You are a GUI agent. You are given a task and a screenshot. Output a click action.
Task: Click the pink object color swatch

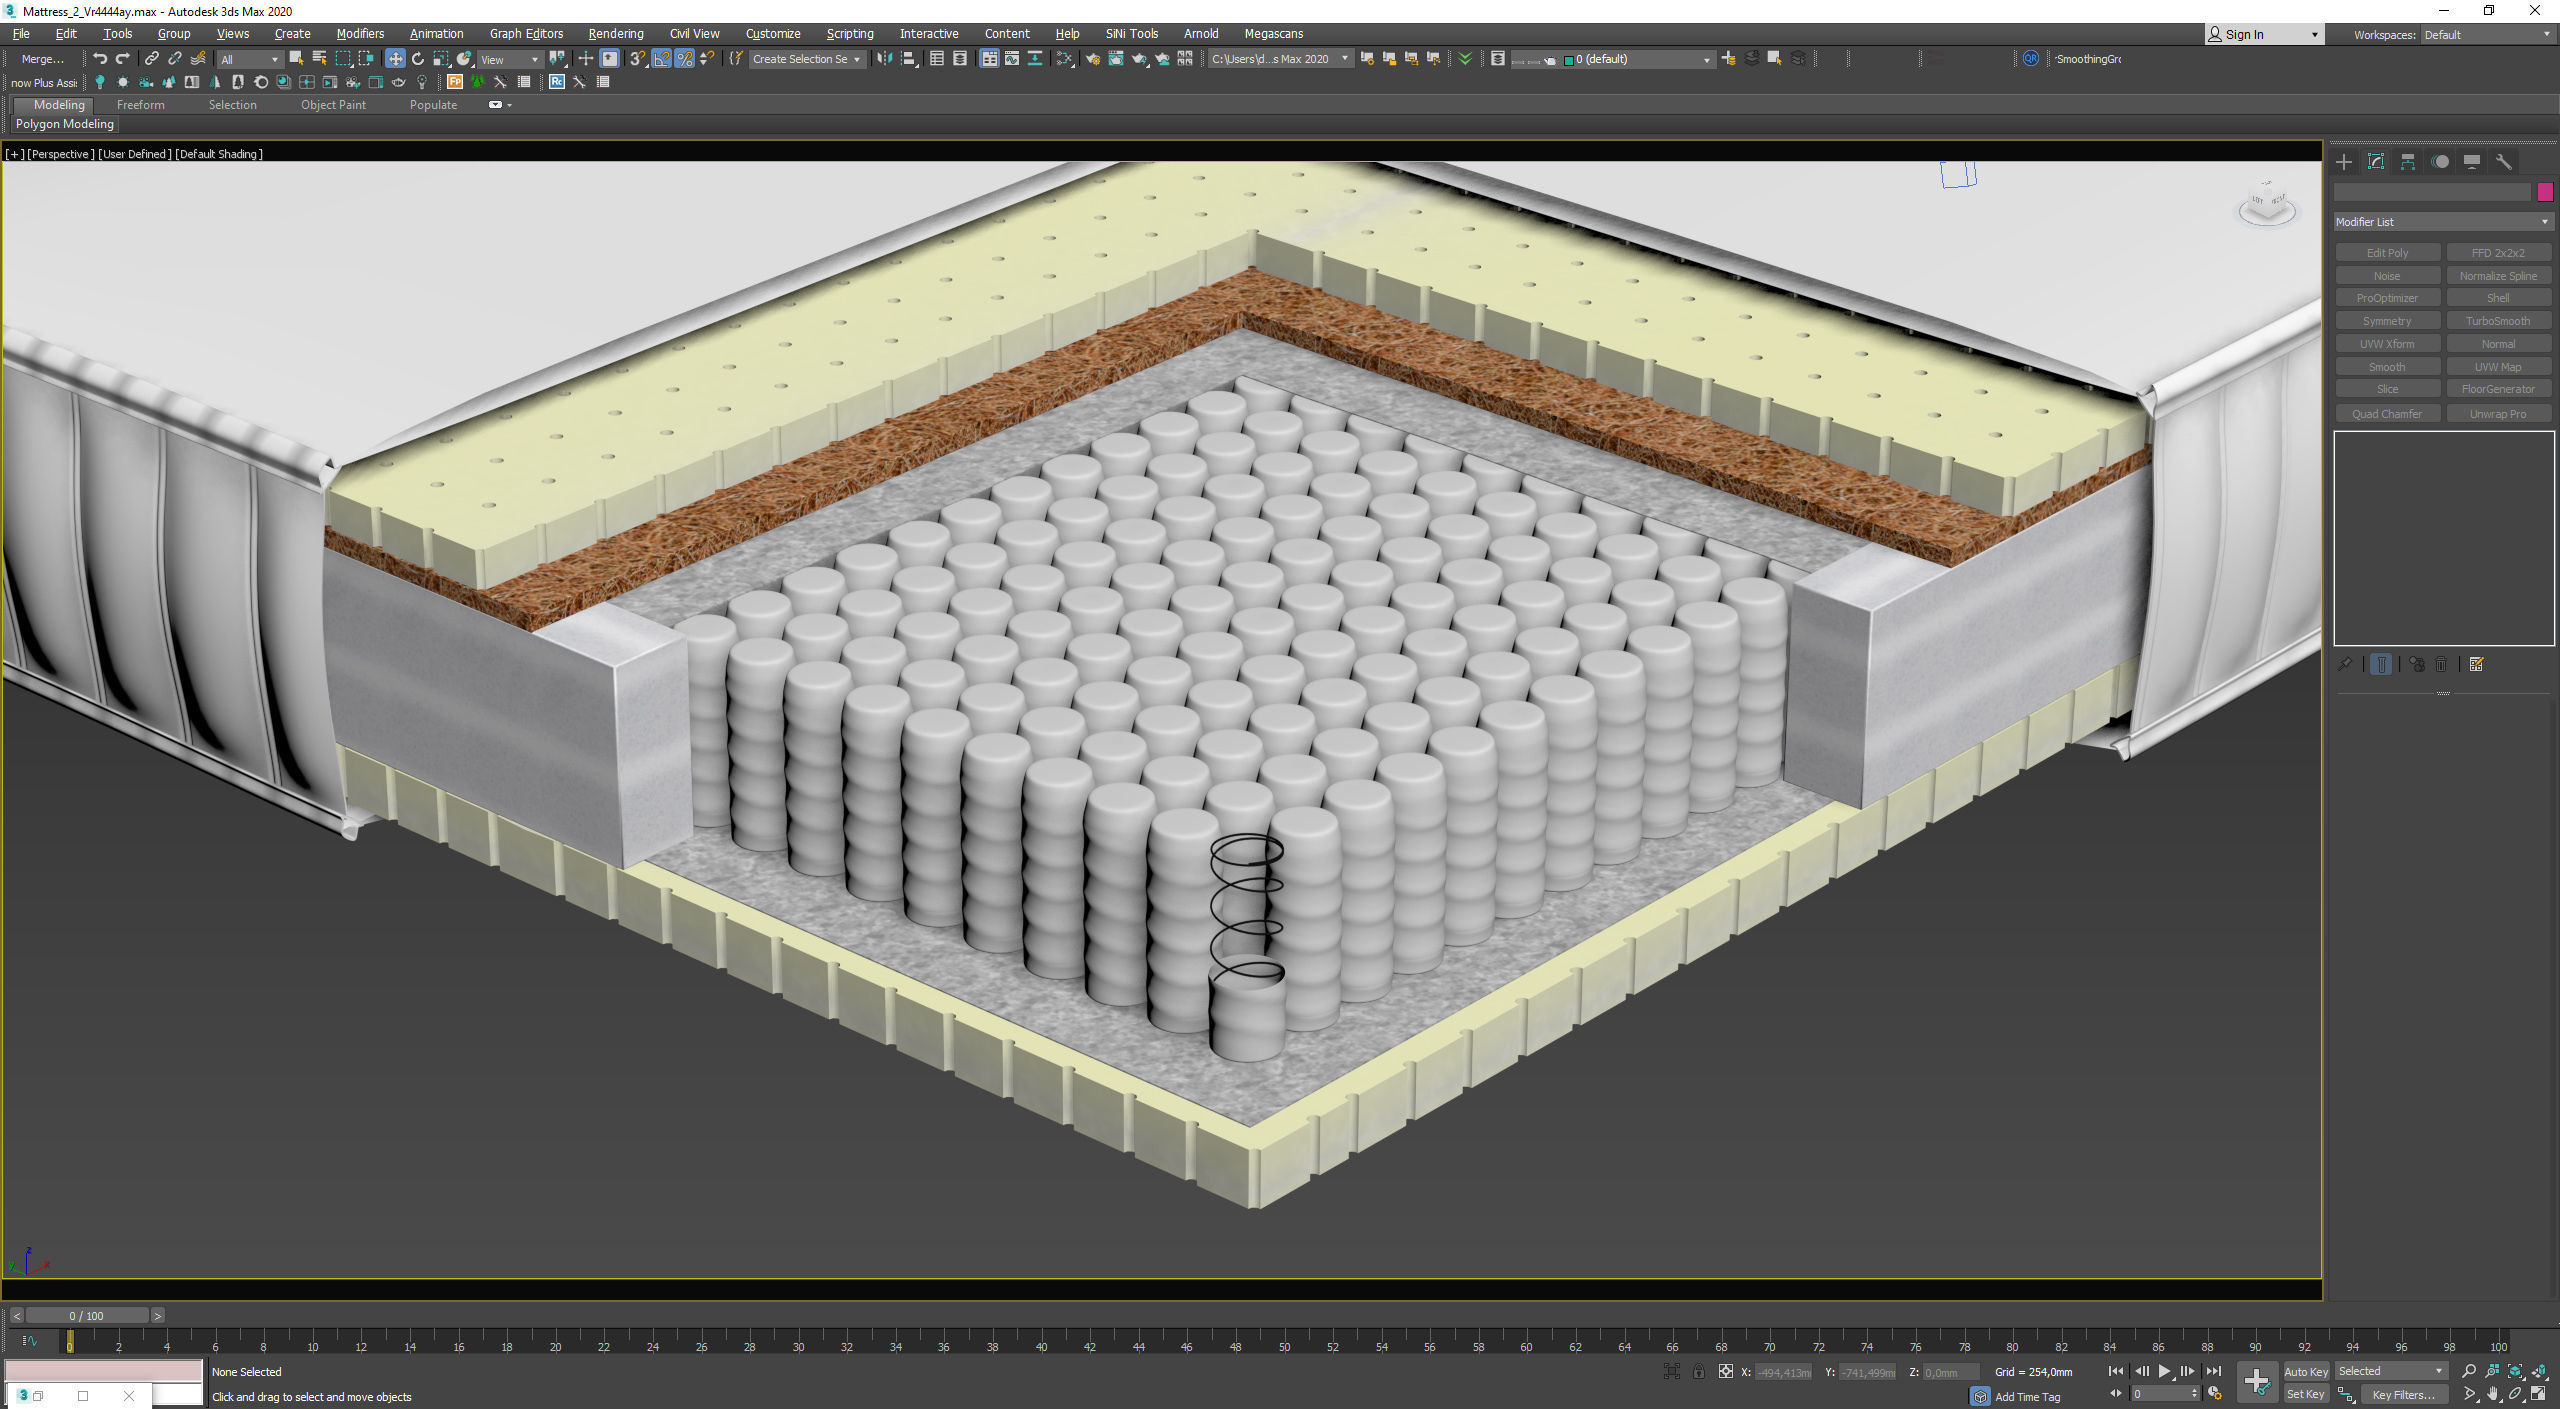[2545, 192]
